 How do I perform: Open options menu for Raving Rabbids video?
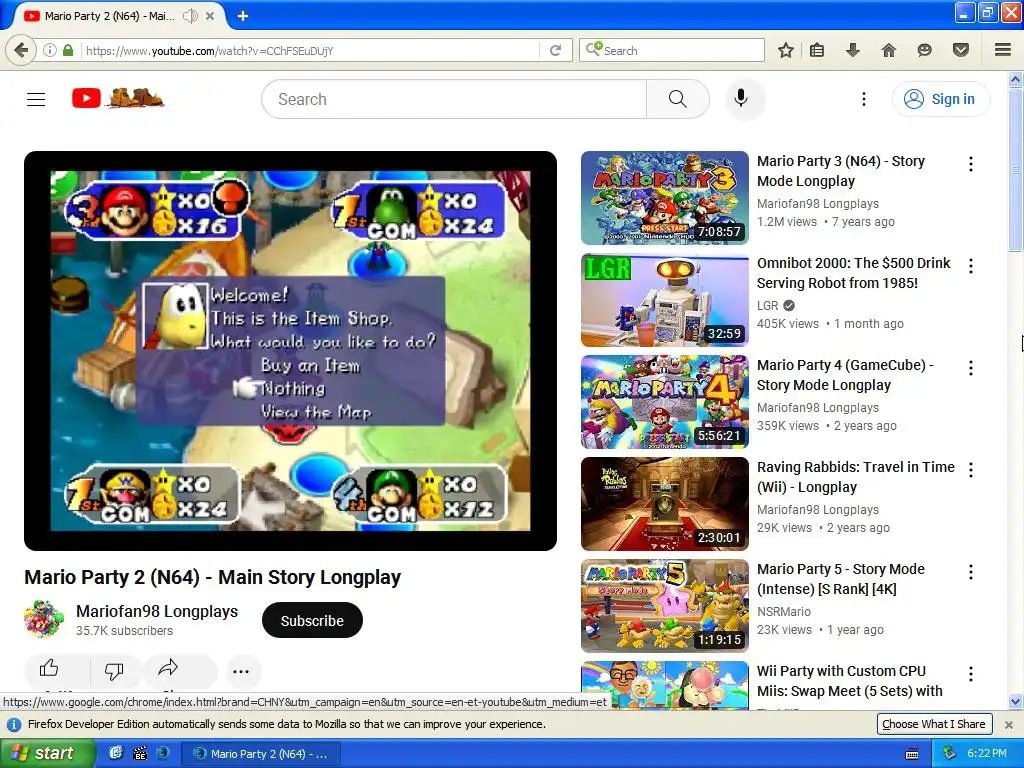(971, 470)
